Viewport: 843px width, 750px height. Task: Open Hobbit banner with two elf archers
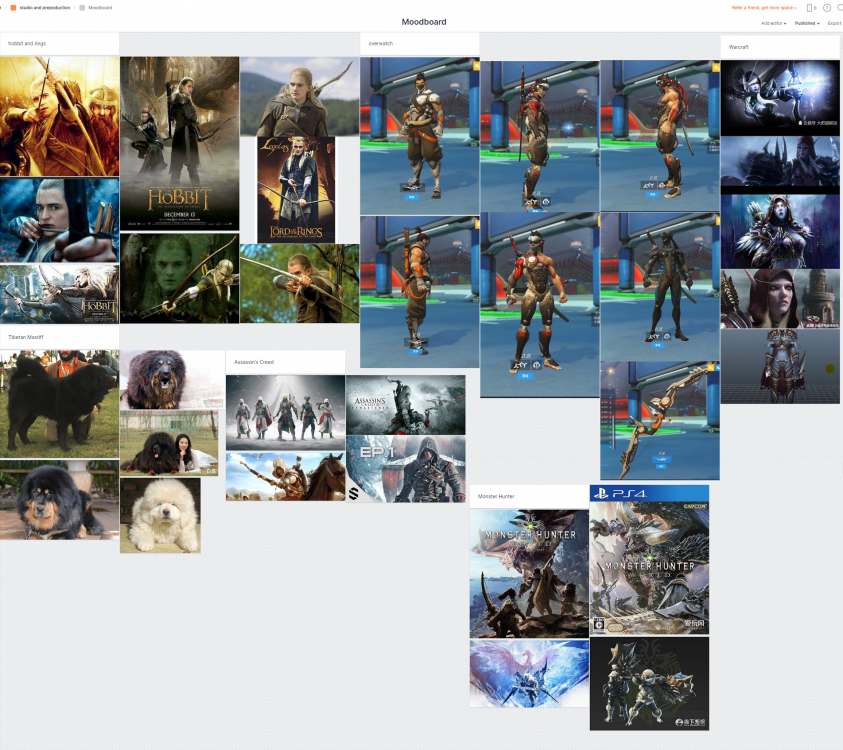coord(60,294)
